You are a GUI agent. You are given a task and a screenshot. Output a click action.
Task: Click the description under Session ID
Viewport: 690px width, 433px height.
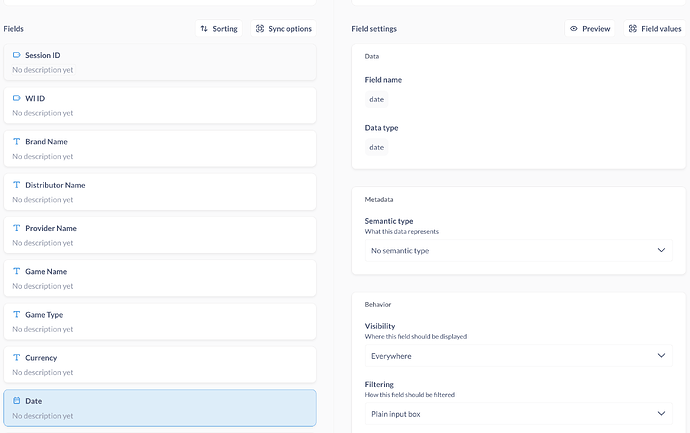click(43, 70)
